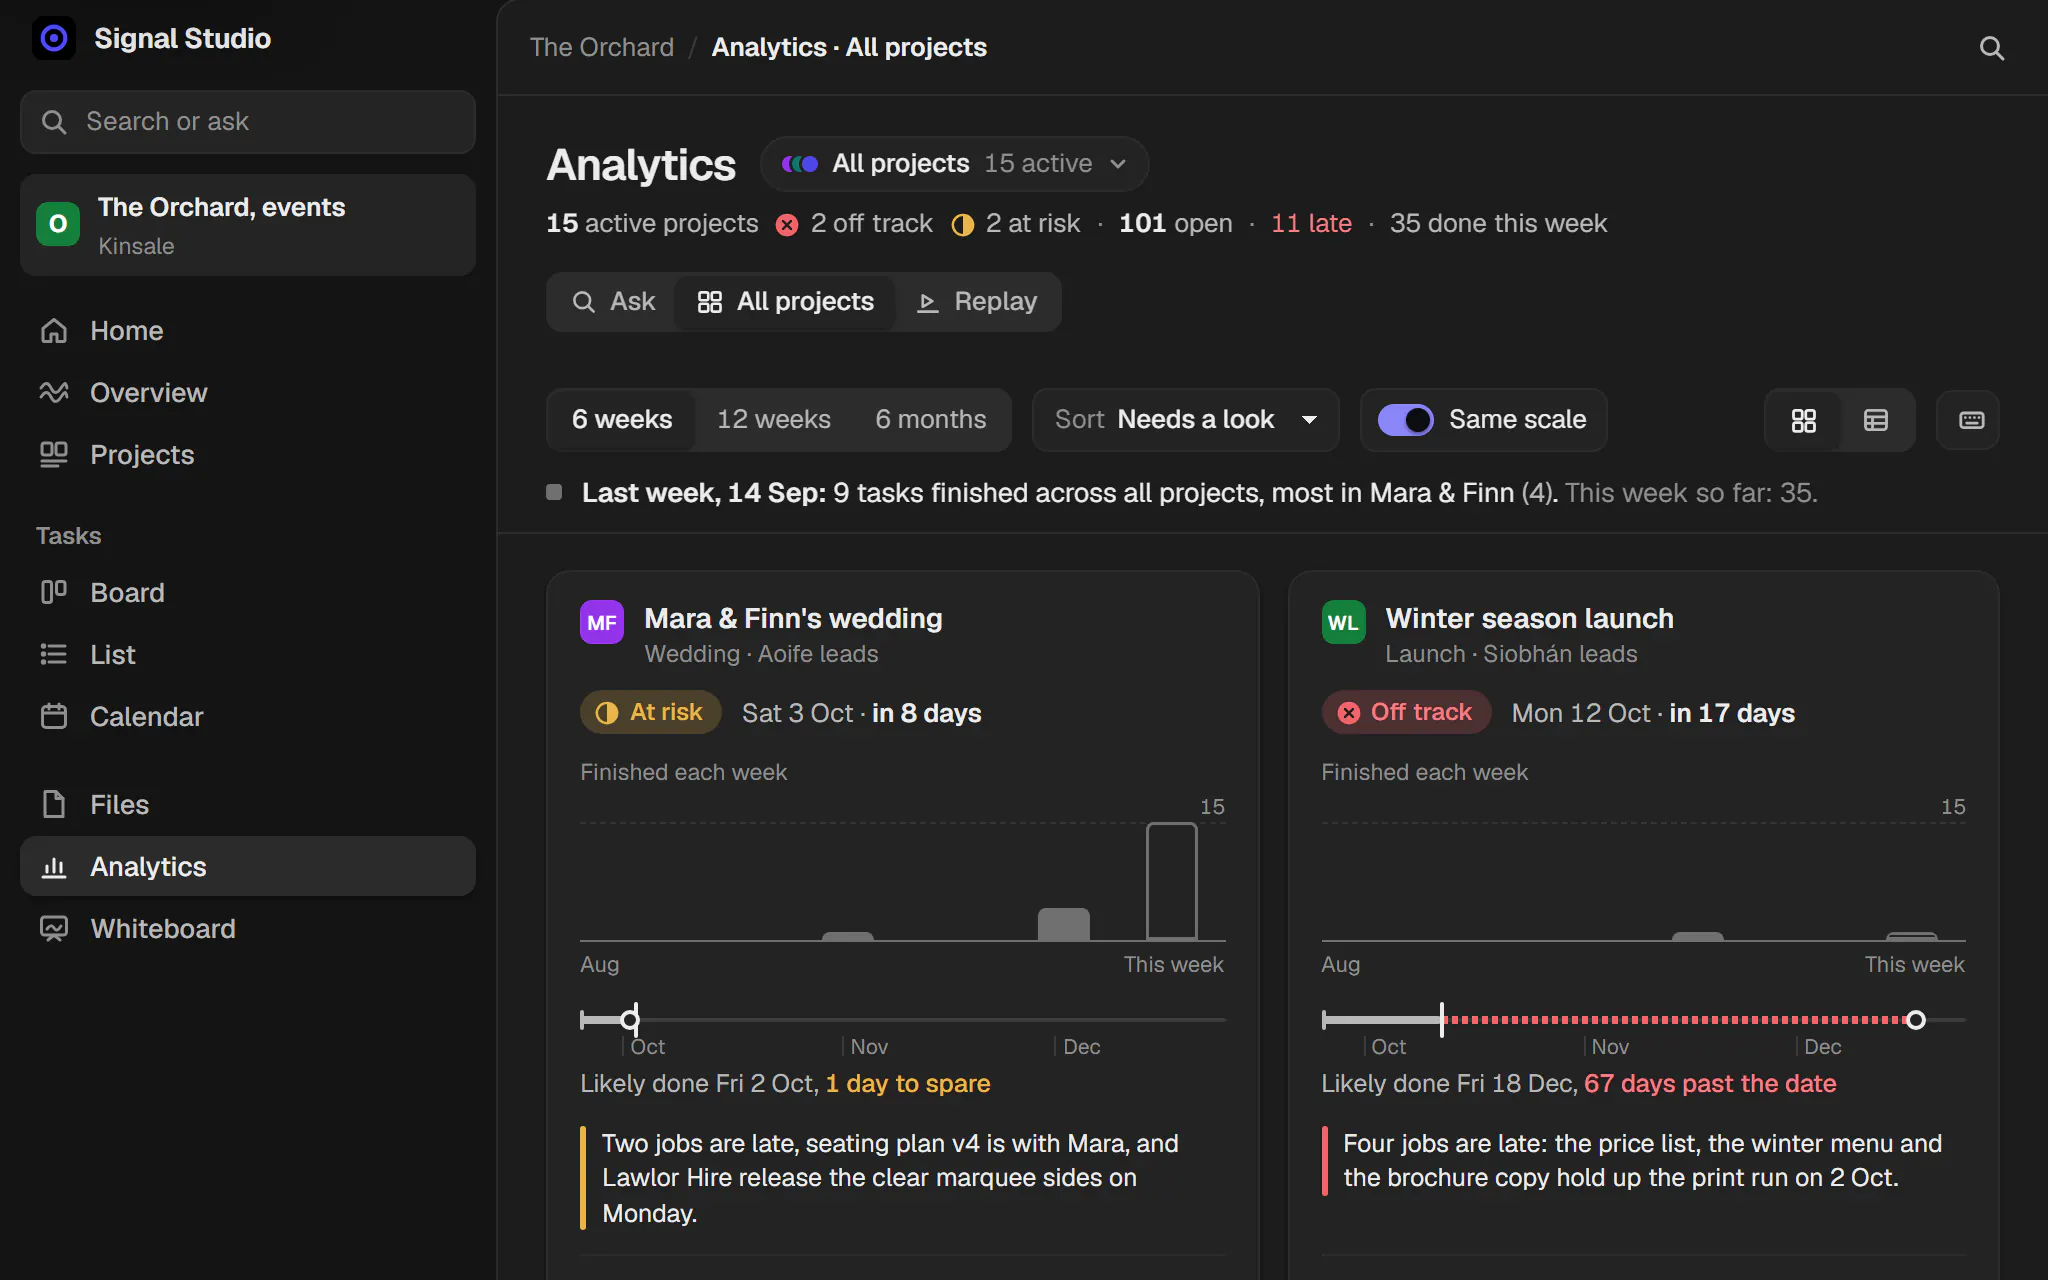2048x1280 pixels.
Task: Select the All projects tab
Action: (x=785, y=302)
